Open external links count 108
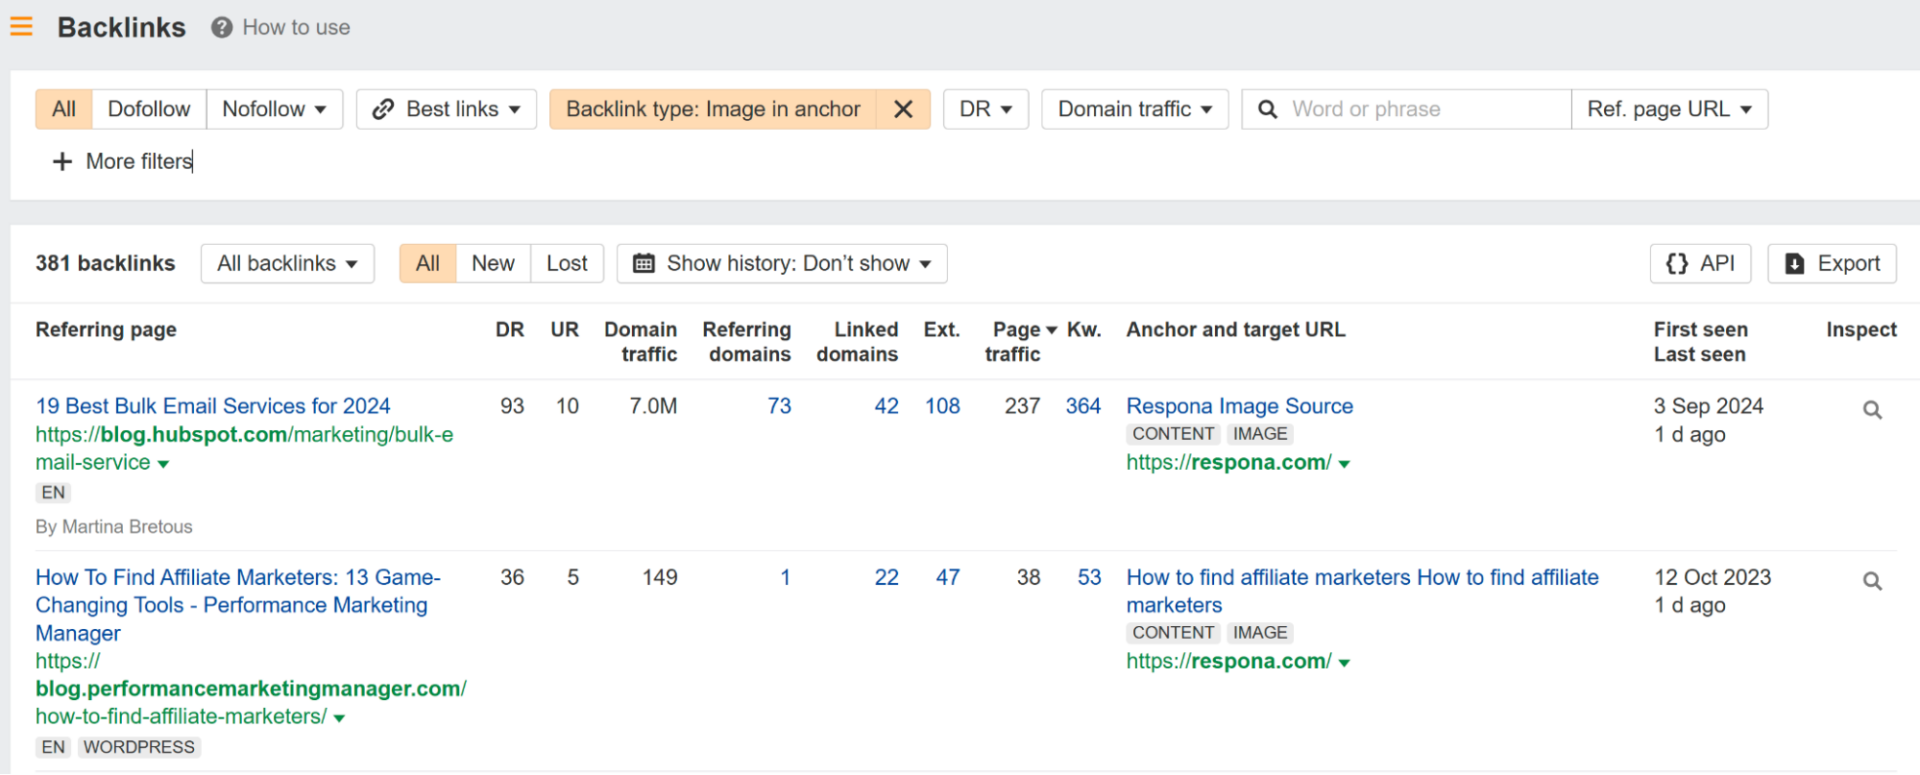The image size is (1920, 775). (x=942, y=406)
